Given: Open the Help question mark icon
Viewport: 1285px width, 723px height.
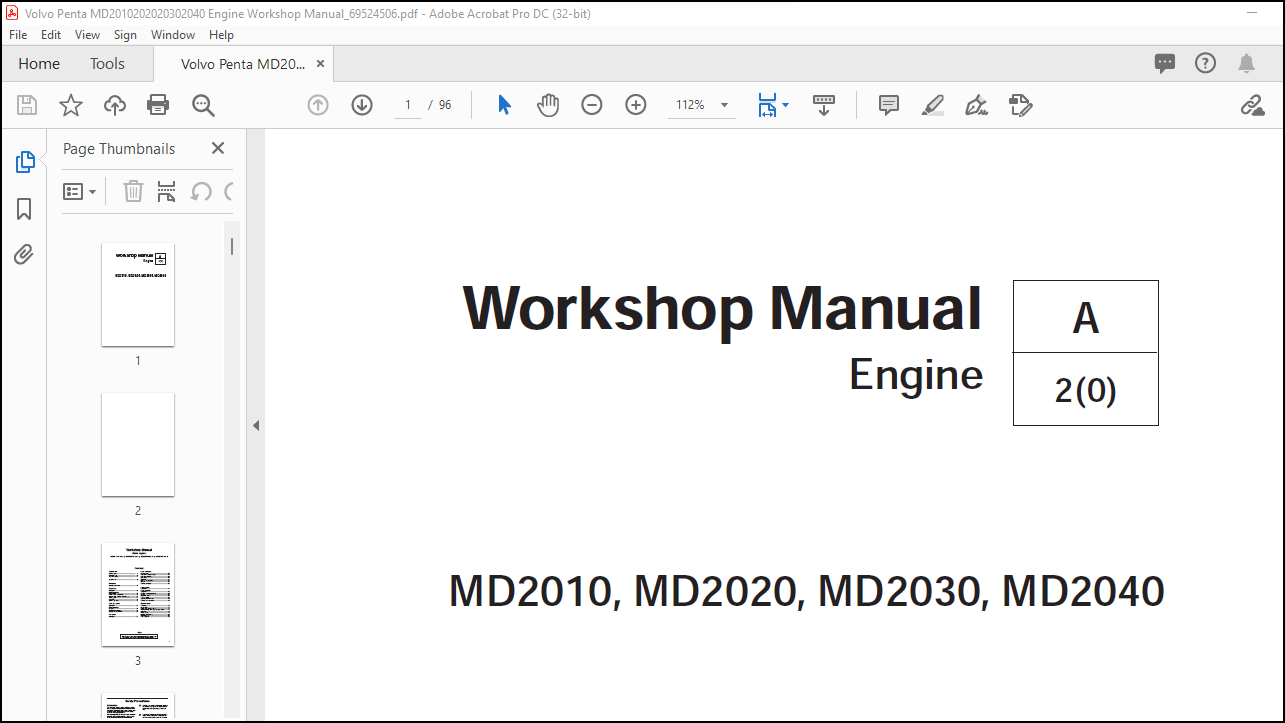Looking at the screenshot, I should tap(1206, 63).
